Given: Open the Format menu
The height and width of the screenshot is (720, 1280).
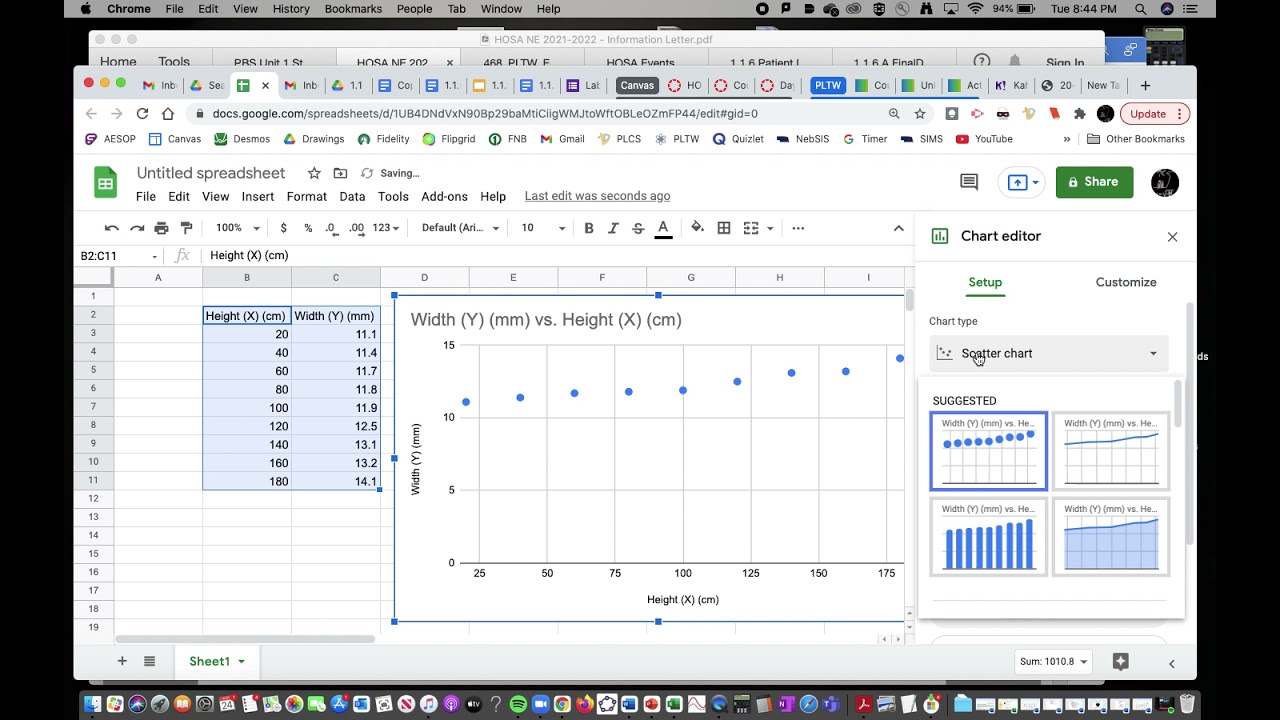Looking at the screenshot, I should (x=306, y=196).
